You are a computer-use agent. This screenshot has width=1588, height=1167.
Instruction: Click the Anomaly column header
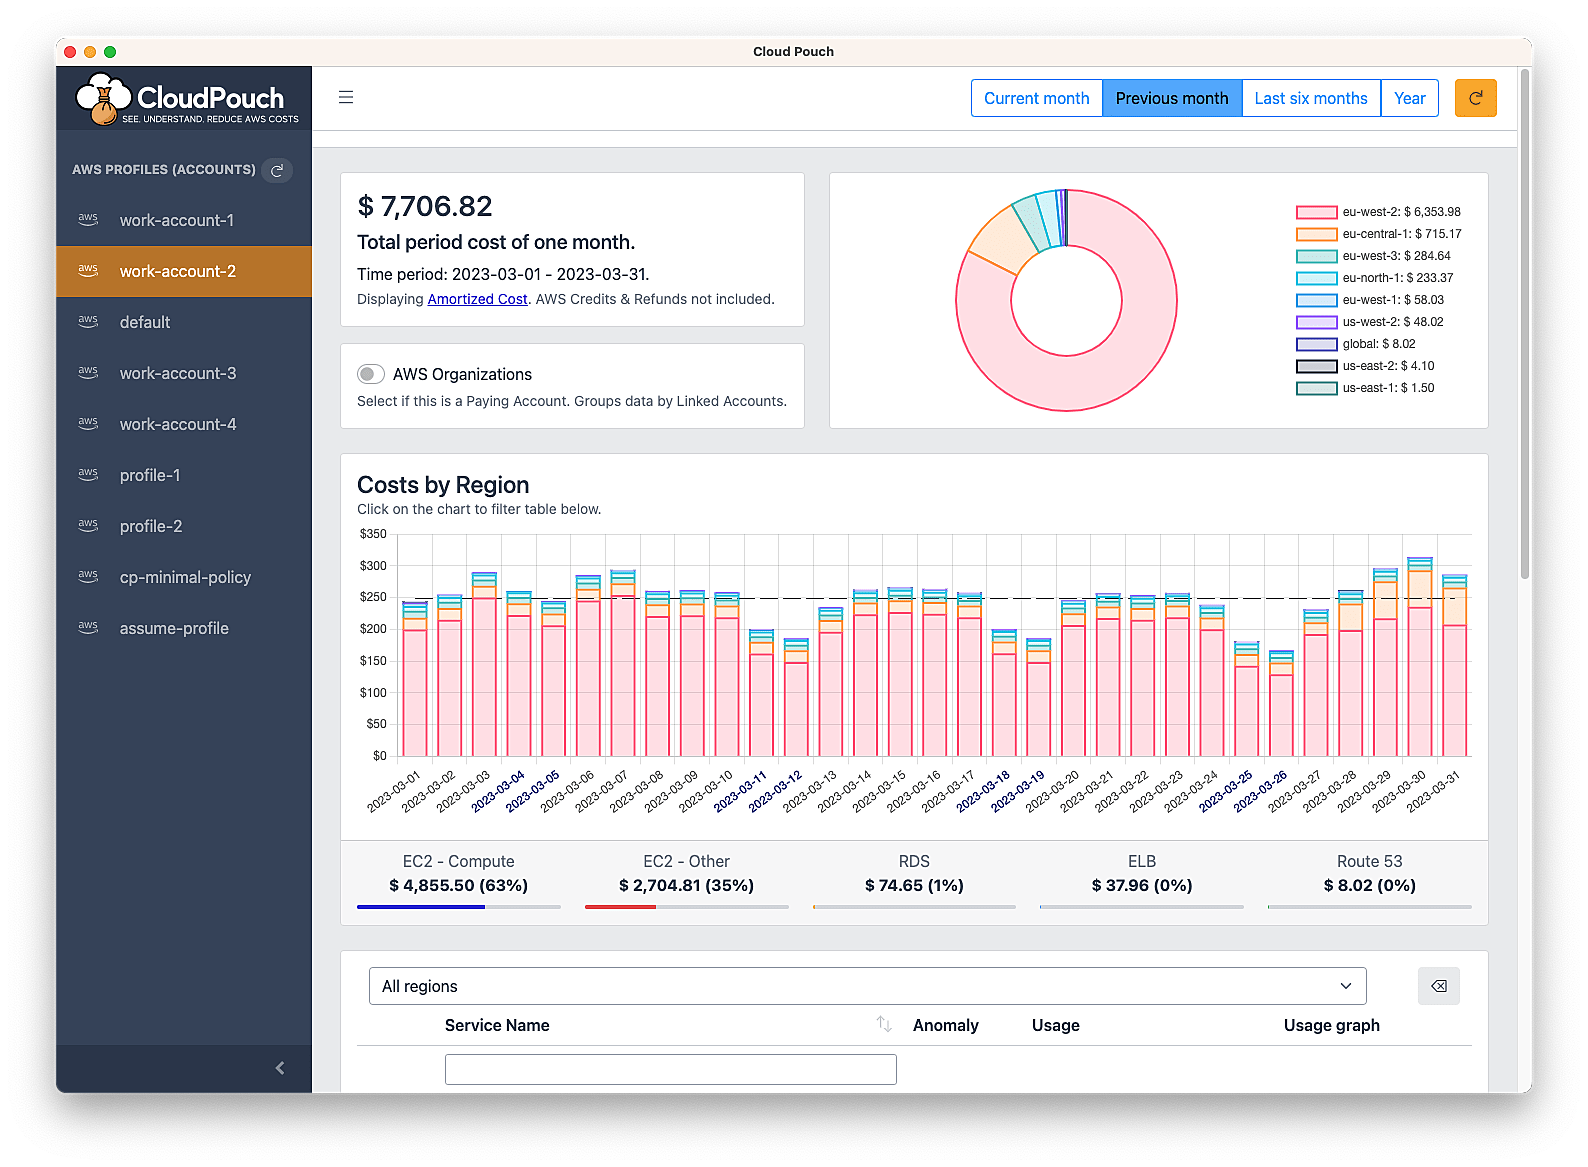[x=946, y=1025]
